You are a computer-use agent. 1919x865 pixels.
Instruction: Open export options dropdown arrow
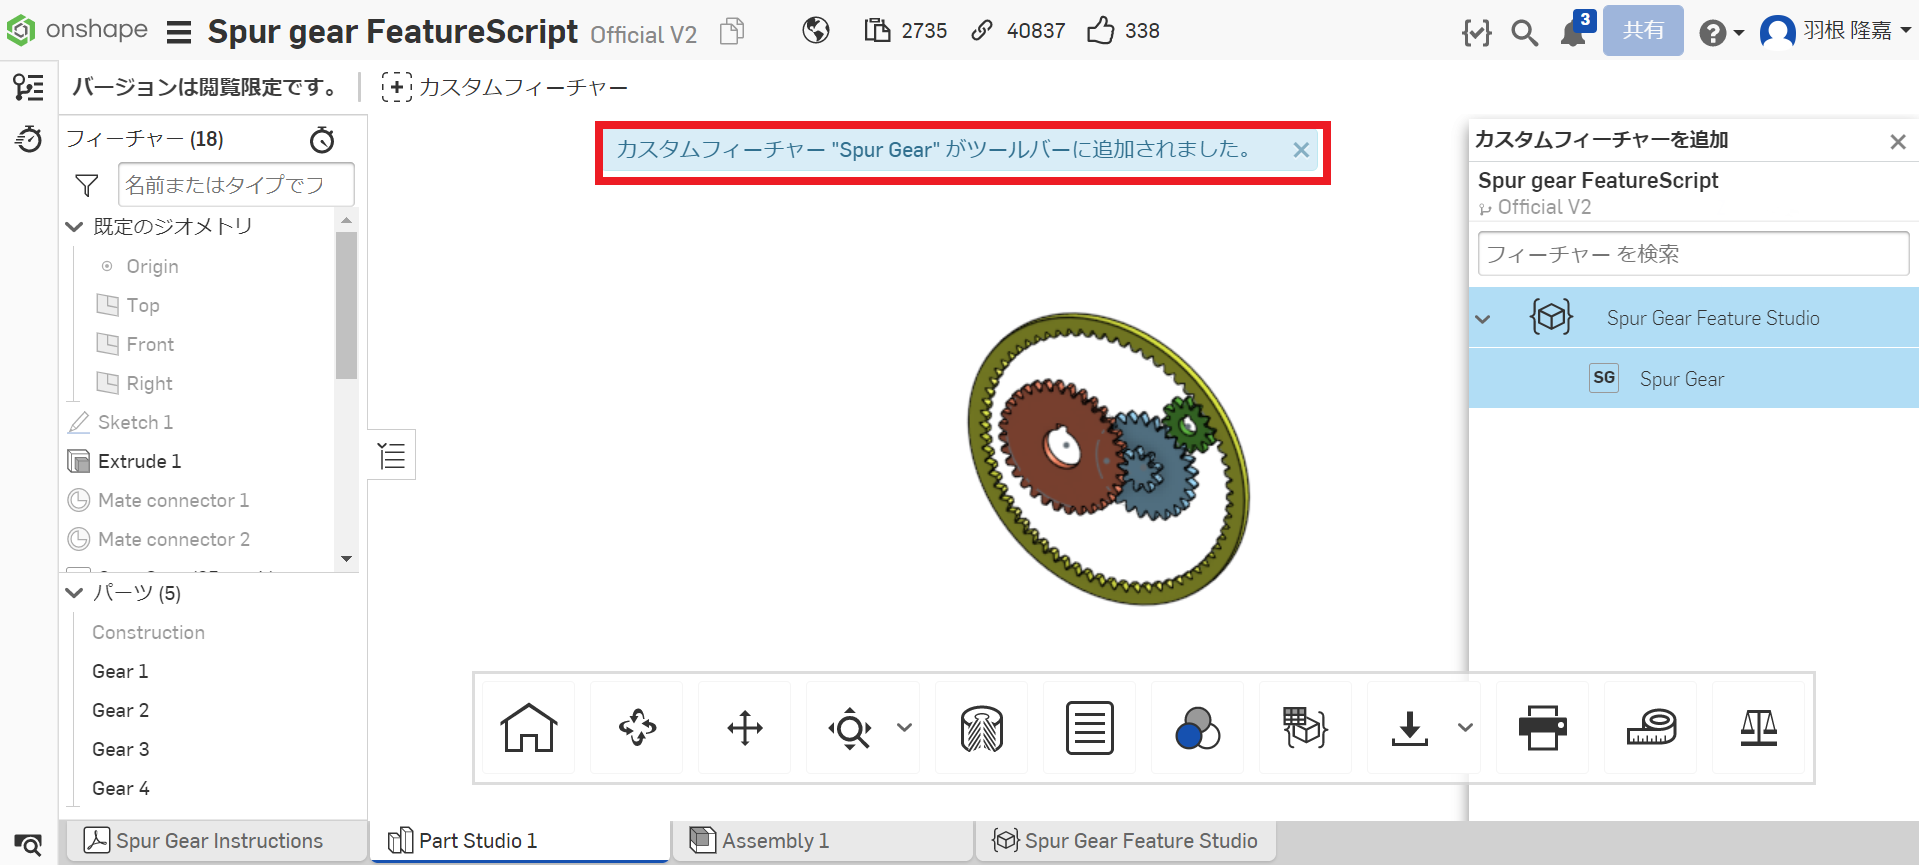(1465, 728)
